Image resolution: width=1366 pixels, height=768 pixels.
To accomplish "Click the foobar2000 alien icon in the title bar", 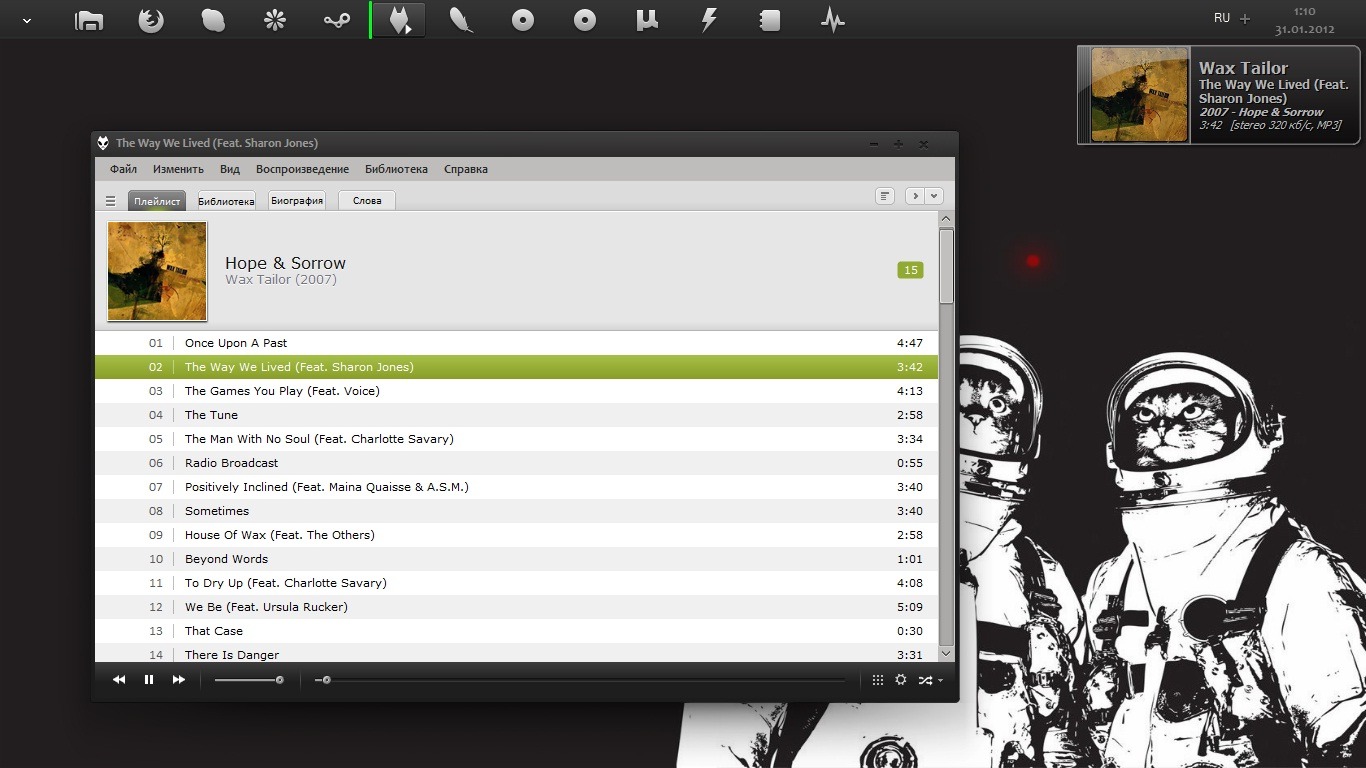I will coord(103,143).
